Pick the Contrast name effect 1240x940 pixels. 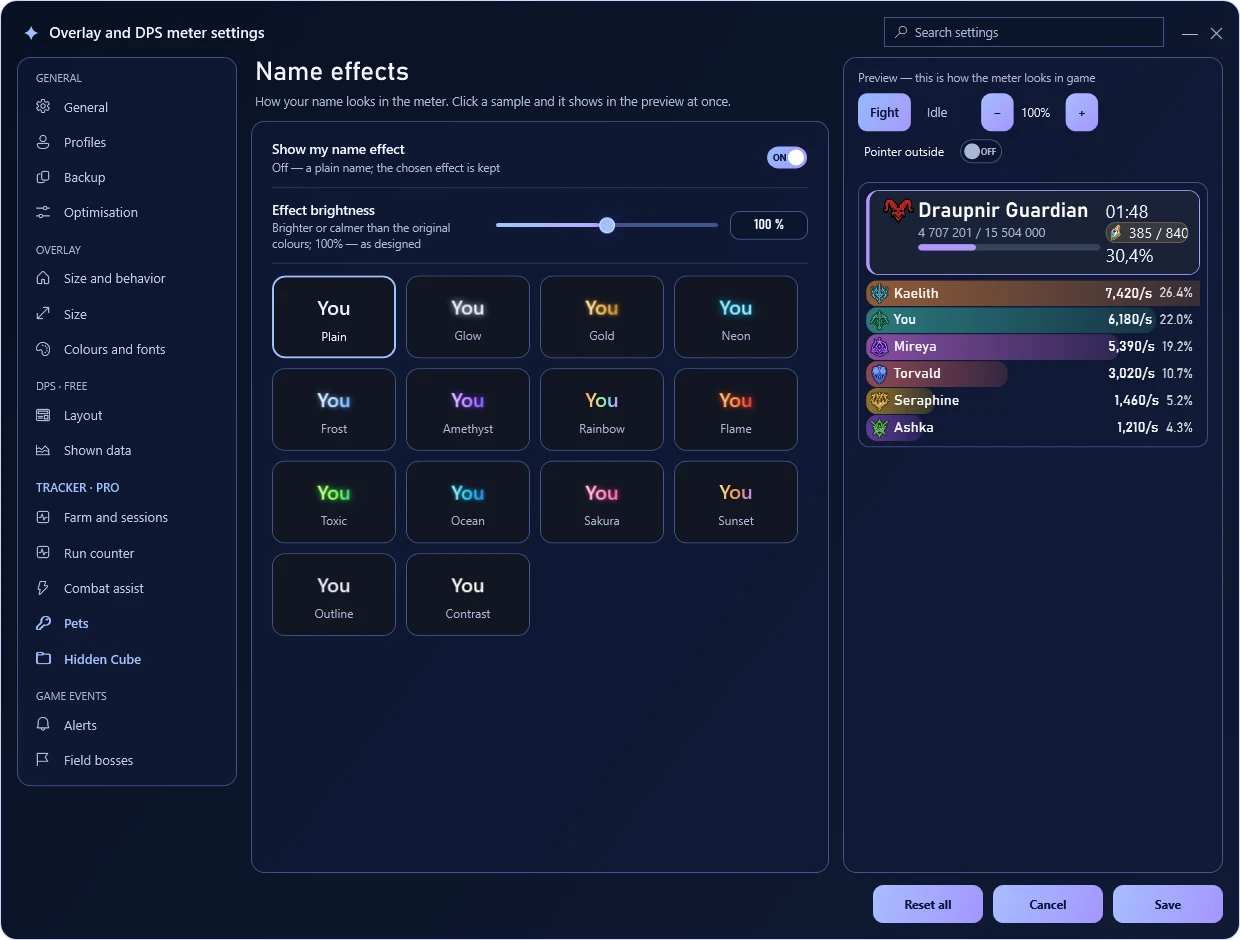pyautogui.click(x=468, y=595)
